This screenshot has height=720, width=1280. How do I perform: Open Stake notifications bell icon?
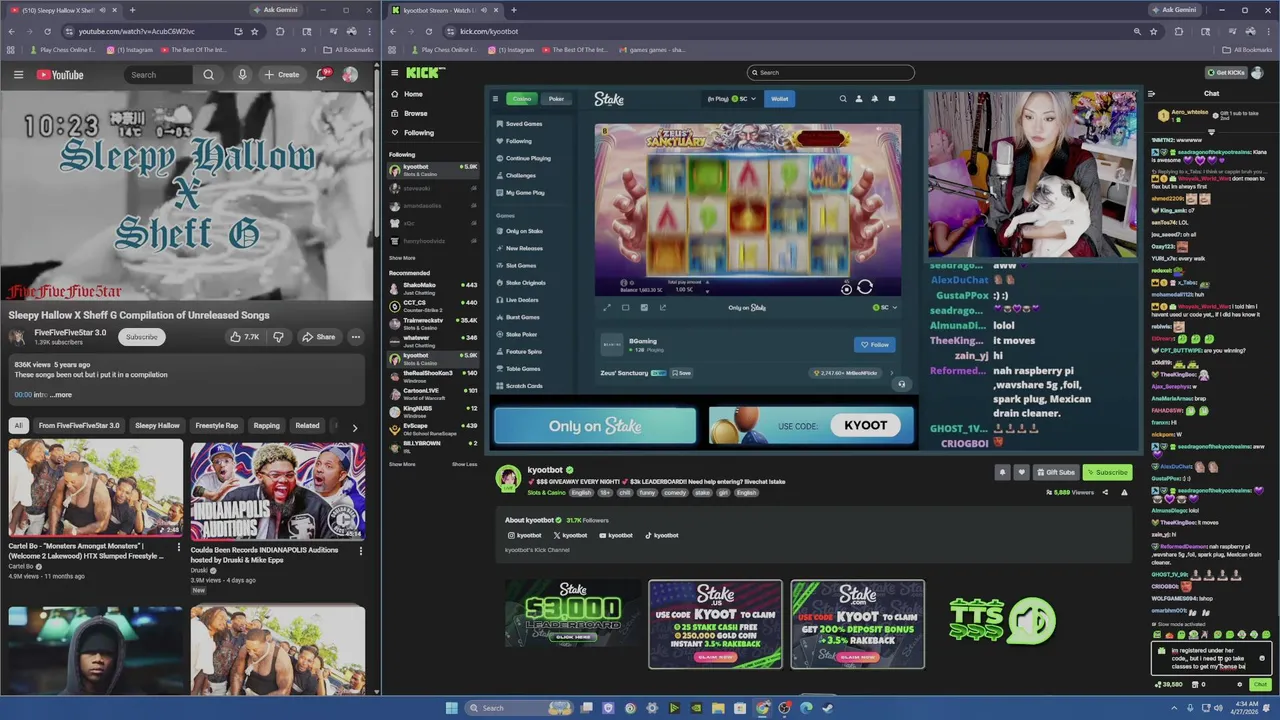875,99
